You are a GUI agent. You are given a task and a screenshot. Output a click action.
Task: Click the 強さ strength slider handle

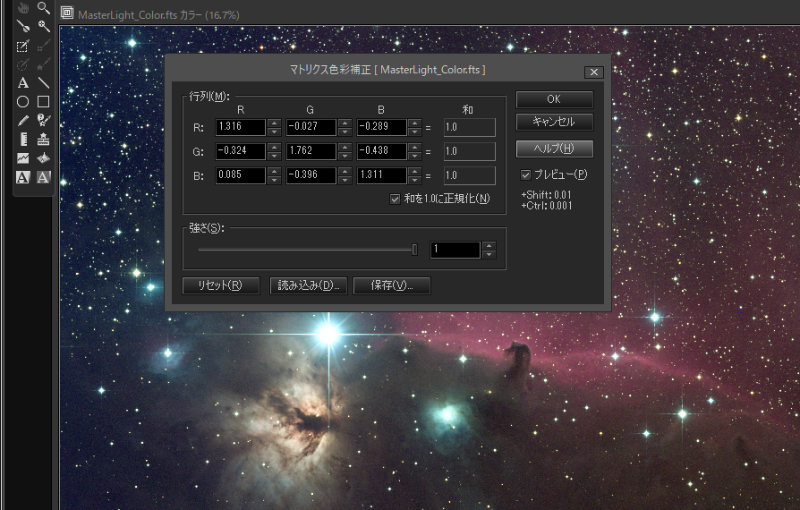click(x=415, y=250)
